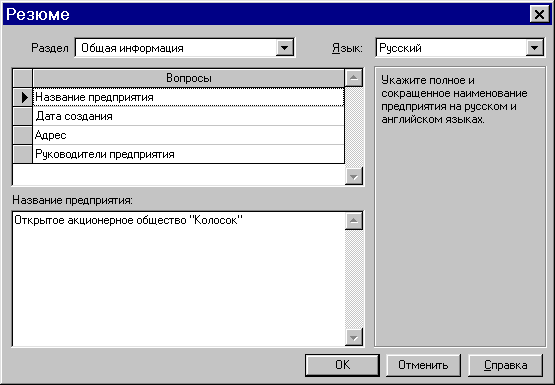Open help with the Справка button
555x385 pixels.
505,365
